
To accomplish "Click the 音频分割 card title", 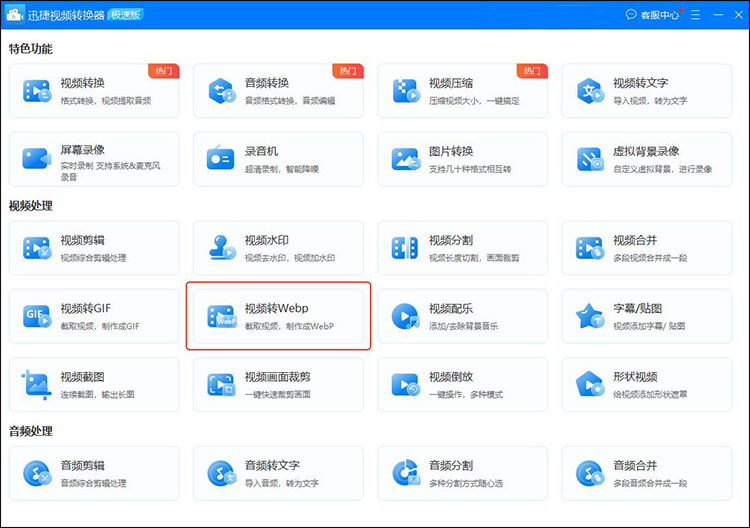I will (451, 465).
